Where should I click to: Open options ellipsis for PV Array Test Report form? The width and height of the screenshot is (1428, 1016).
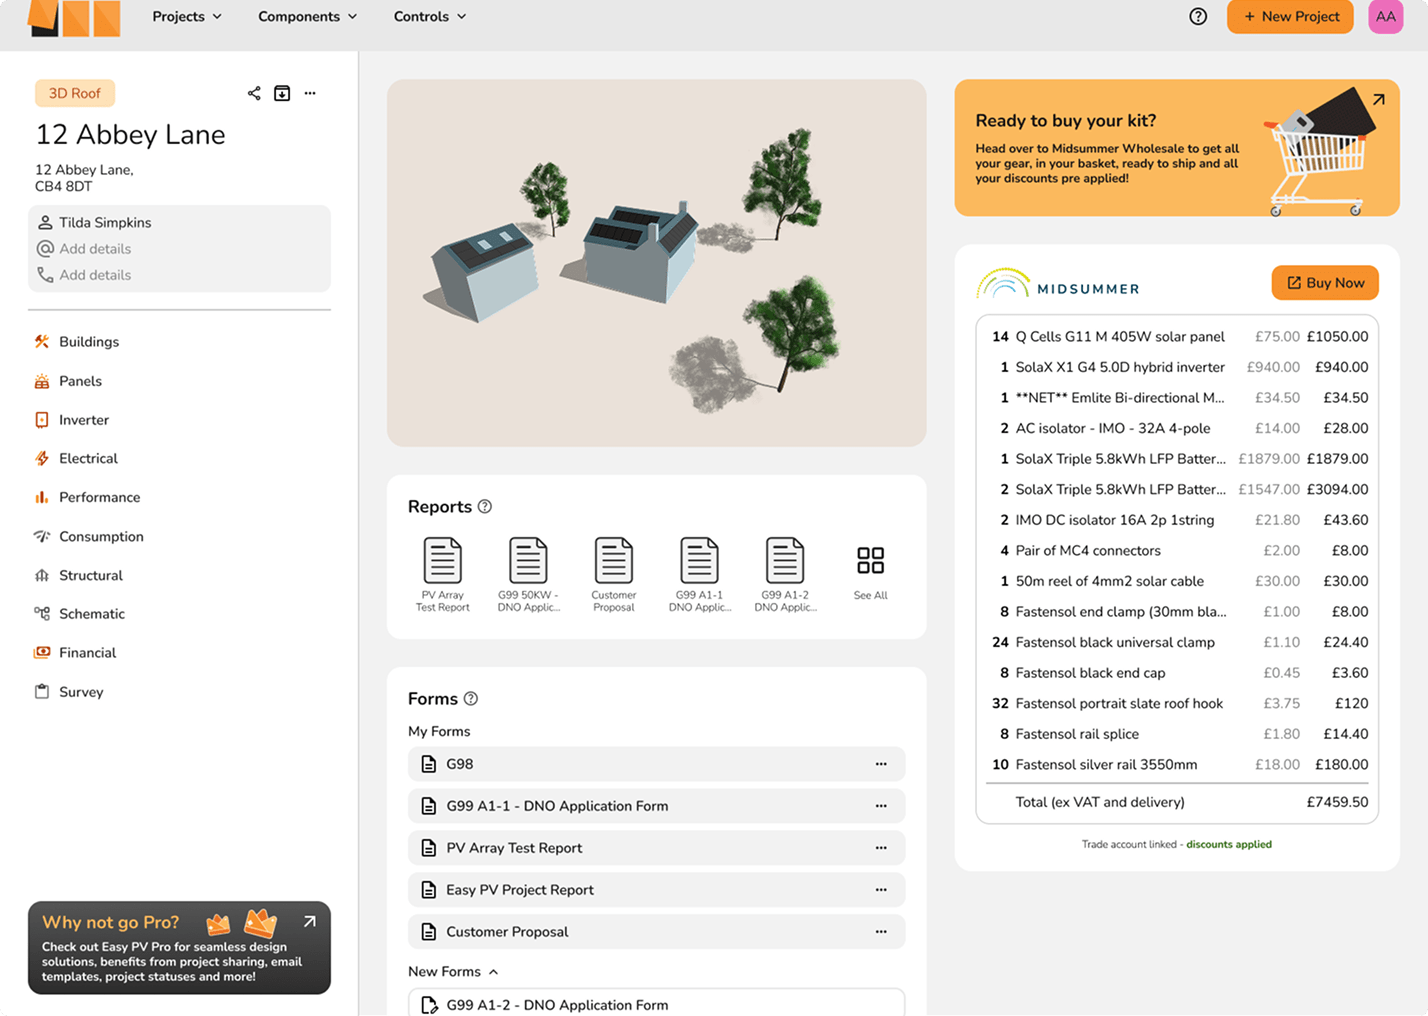click(881, 848)
